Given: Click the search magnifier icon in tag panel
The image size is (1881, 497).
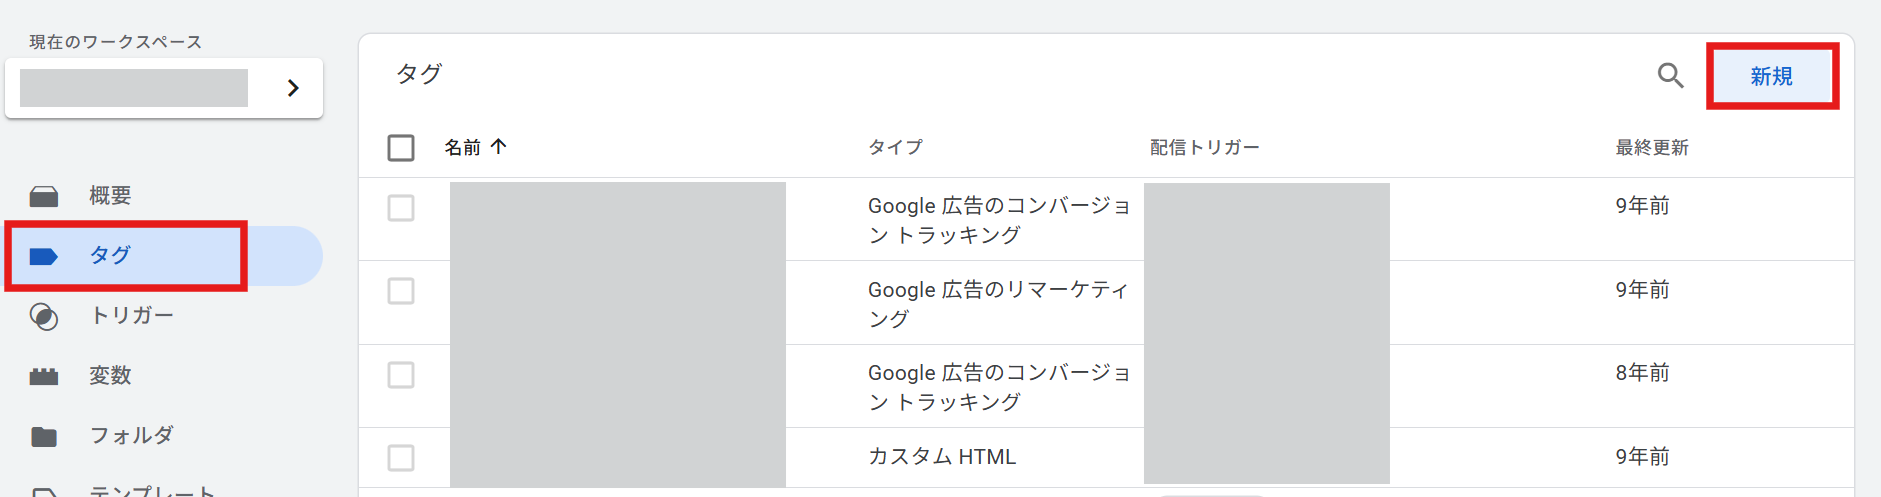Looking at the screenshot, I should (x=1670, y=75).
